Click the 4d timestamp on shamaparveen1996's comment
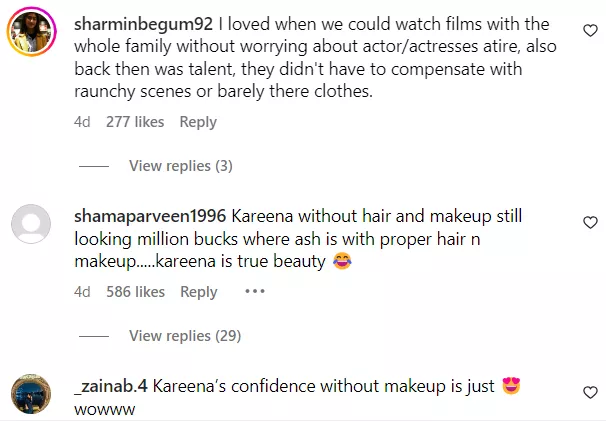This screenshot has width=606, height=422. coord(82,292)
